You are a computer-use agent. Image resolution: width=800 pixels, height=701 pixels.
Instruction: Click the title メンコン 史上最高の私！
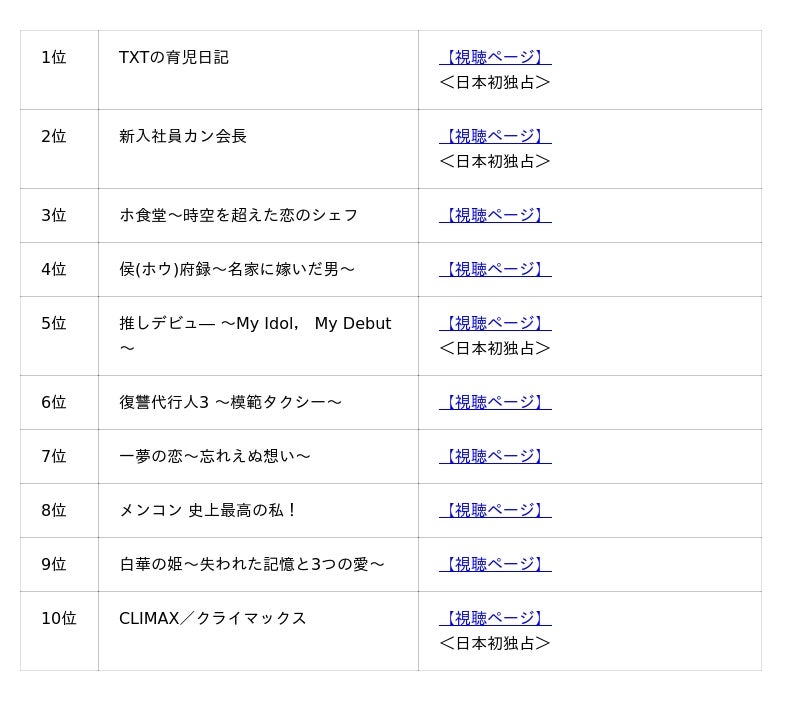click(x=208, y=510)
